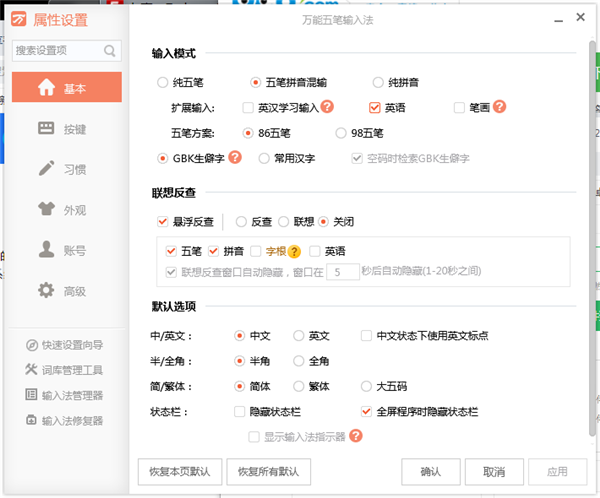This screenshot has width=600, height=498.
Task: Enable 隐藏状态栏 checkbox
Action: point(240,411)
